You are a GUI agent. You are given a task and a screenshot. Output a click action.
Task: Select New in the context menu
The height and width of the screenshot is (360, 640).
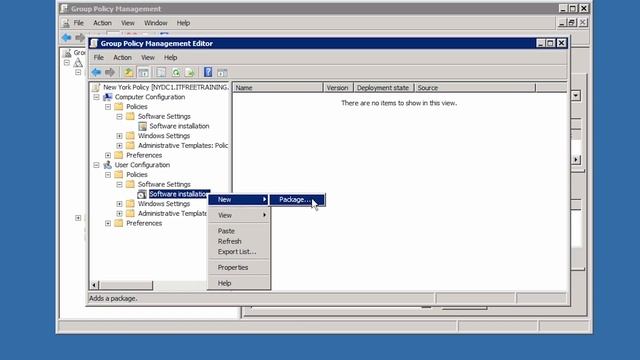click(x=238, y=200)
